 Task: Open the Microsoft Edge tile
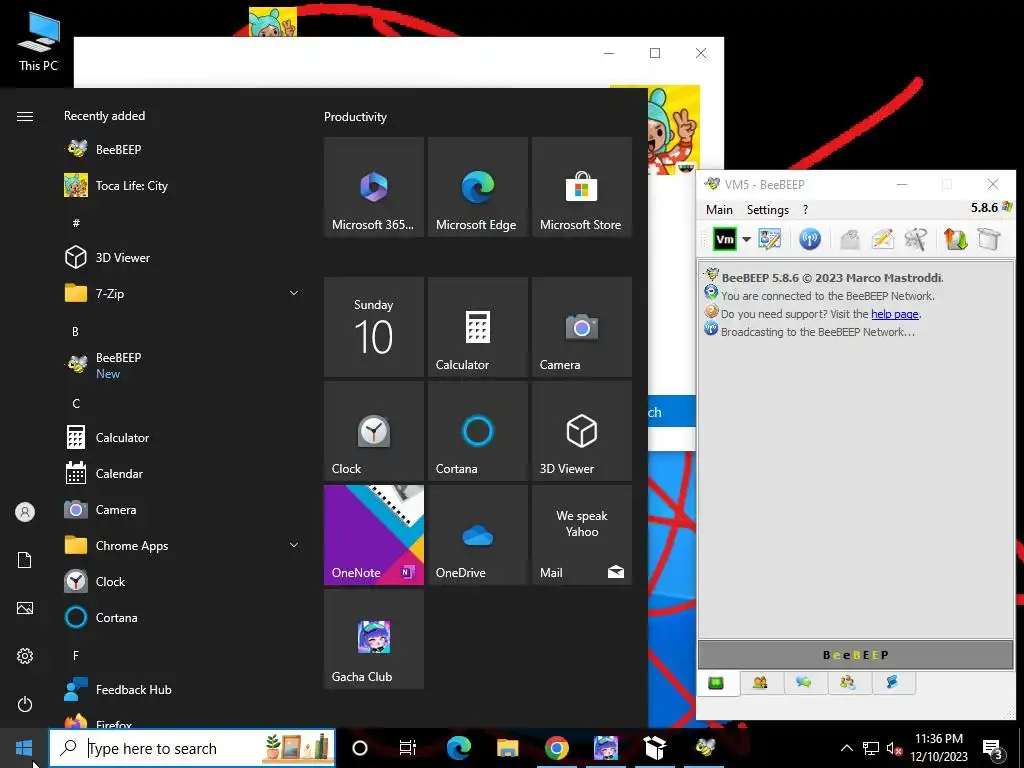click(x=477, y=187)
